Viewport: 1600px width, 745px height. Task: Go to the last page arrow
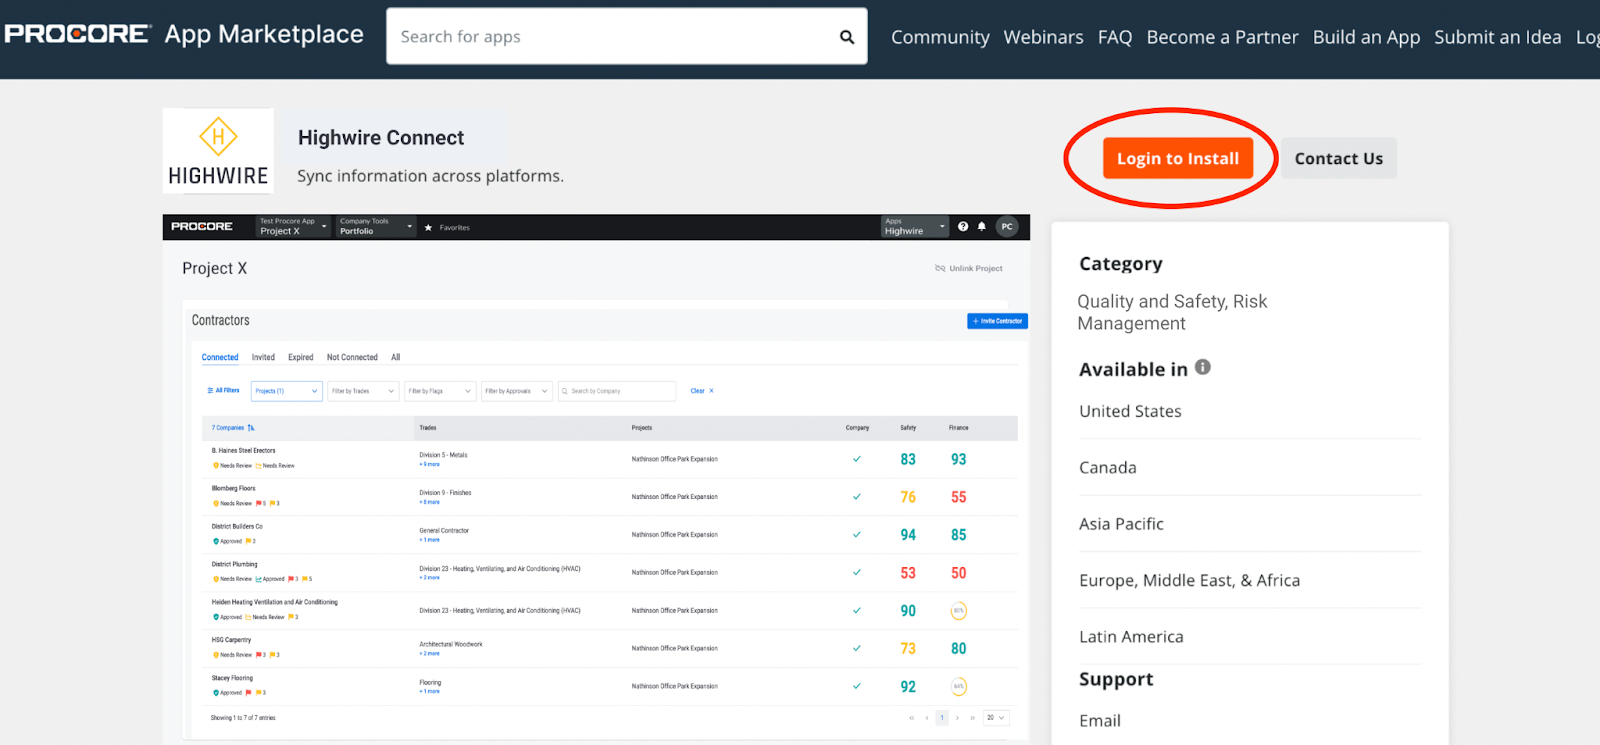coord(972,718)
